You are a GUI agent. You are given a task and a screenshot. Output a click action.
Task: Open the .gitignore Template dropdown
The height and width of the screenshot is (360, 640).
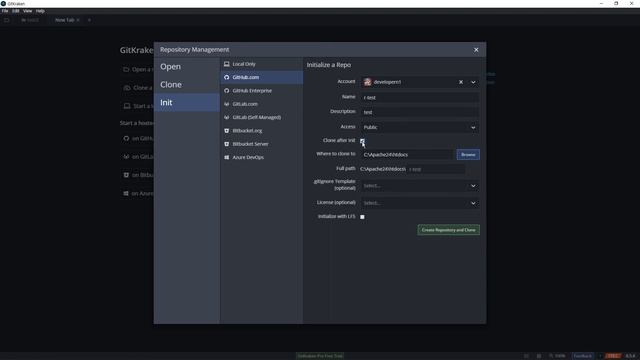coord(420,186)
